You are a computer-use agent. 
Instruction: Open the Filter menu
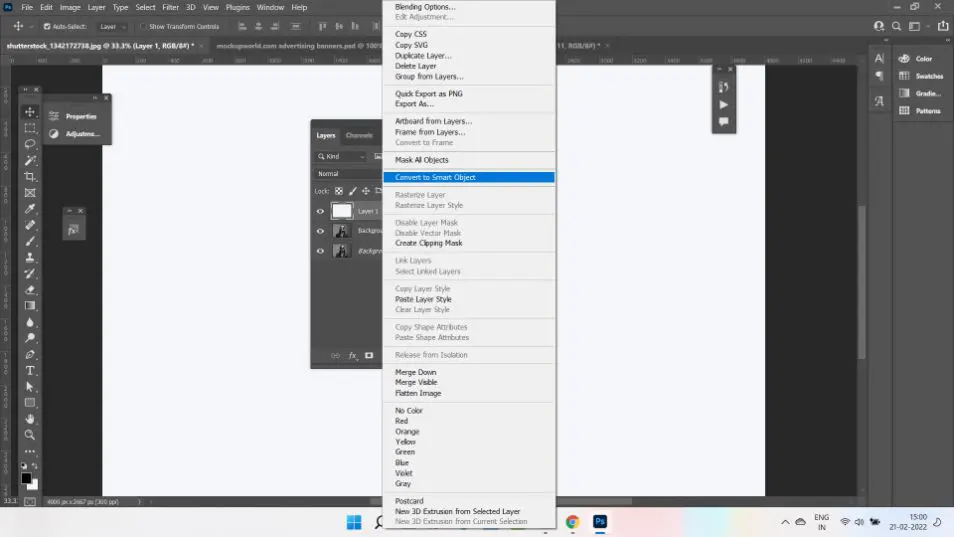[x=170, y=7]
